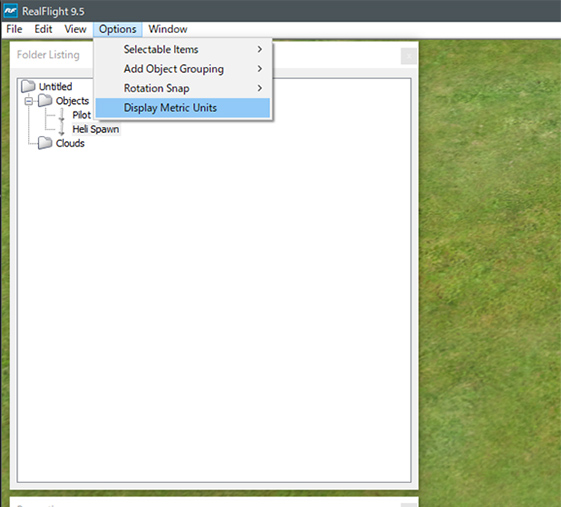This screenshot has height=507, width=561.
Task: Select the Heli Spawn tree item
Action: pos(96,129)
